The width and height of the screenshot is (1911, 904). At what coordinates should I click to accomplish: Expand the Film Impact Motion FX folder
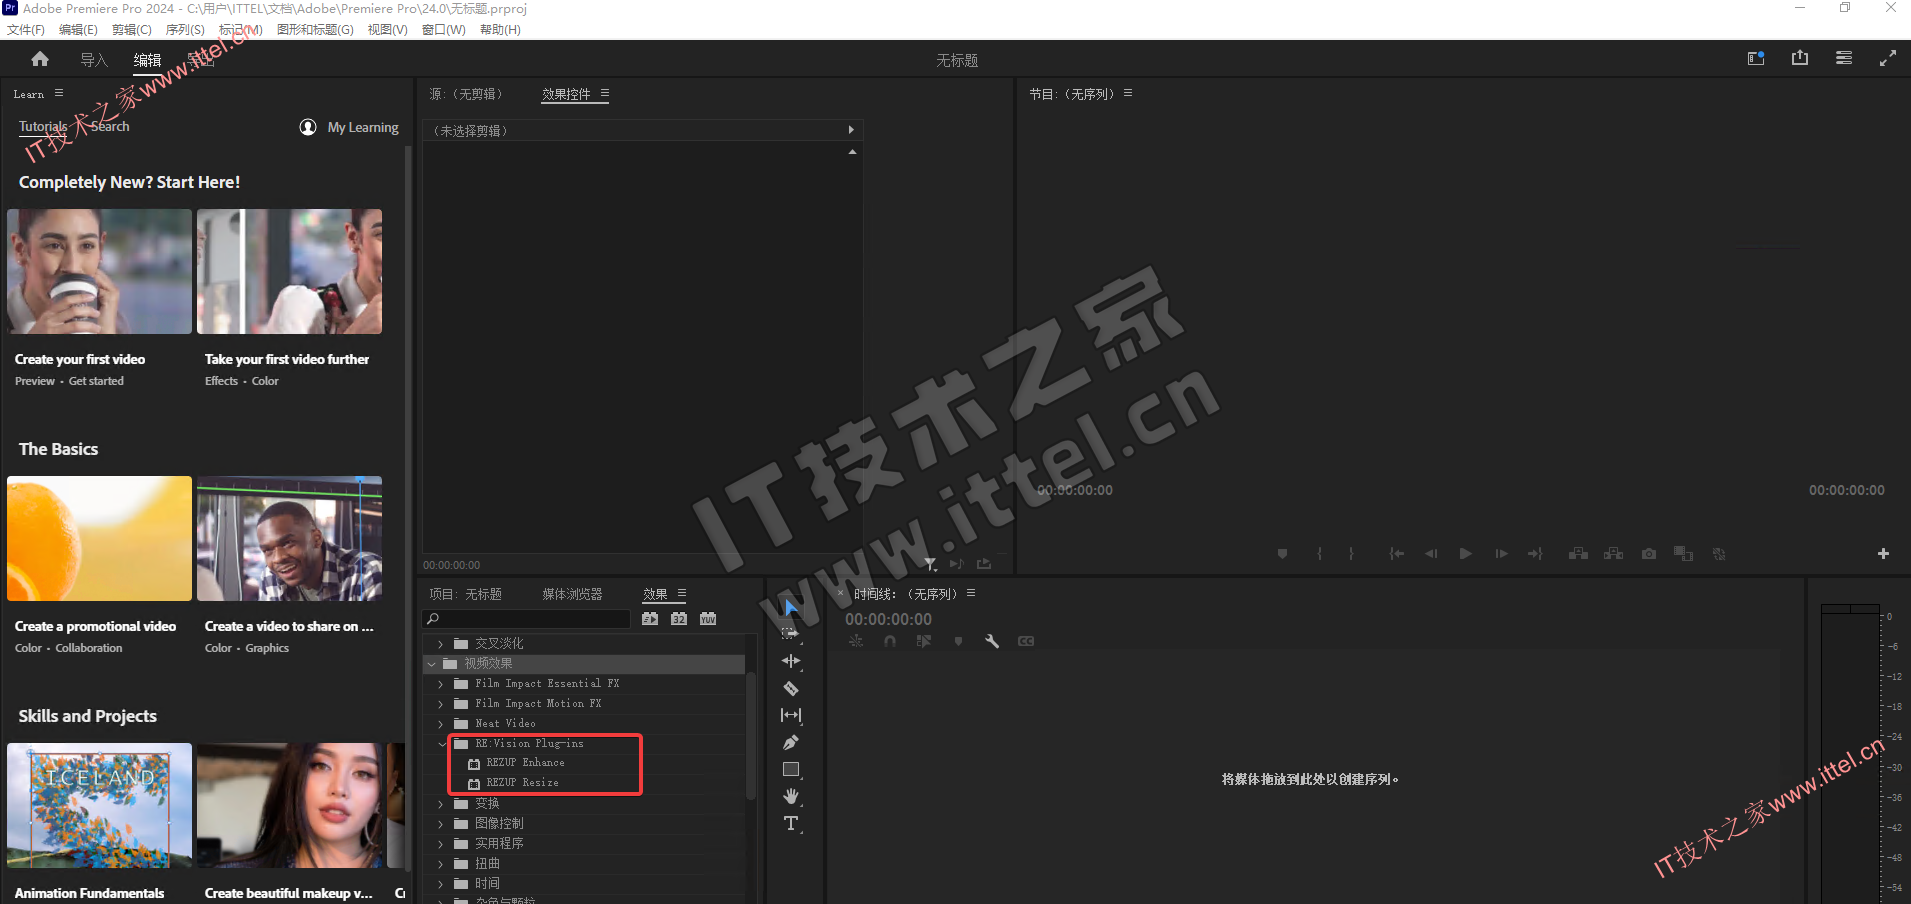point(440,704)
